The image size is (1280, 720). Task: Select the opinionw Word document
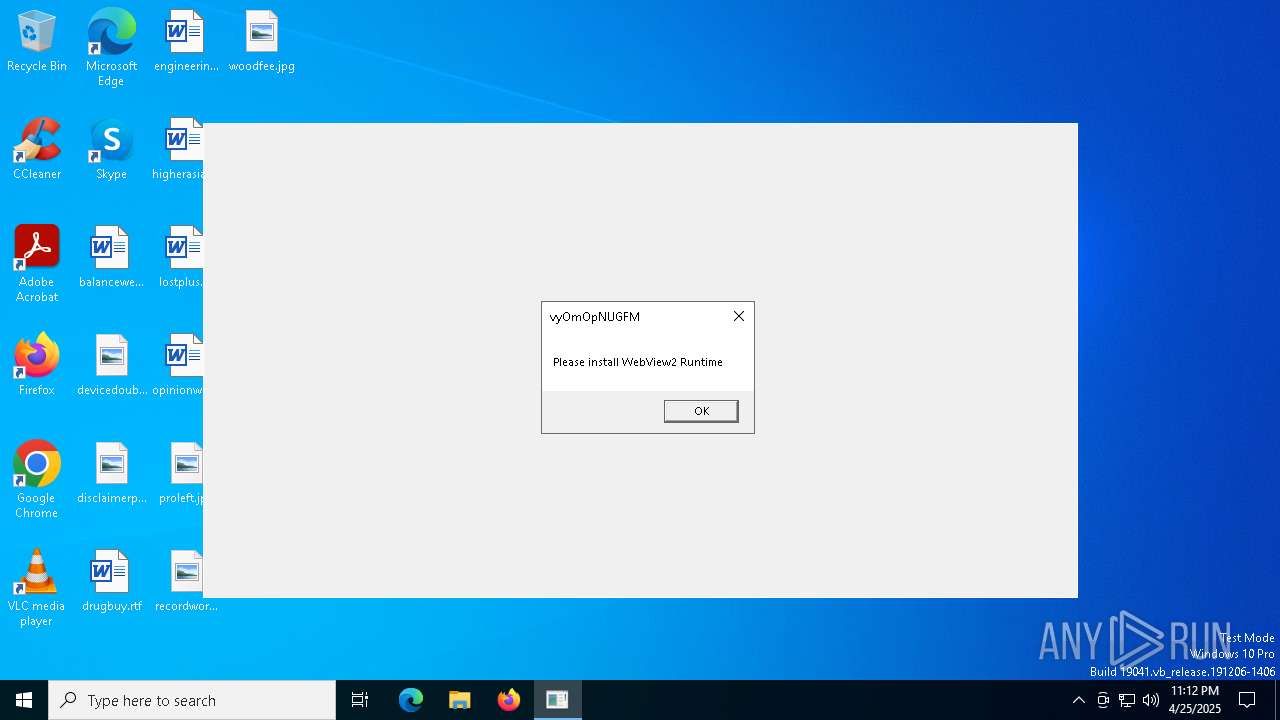[178, 366]
